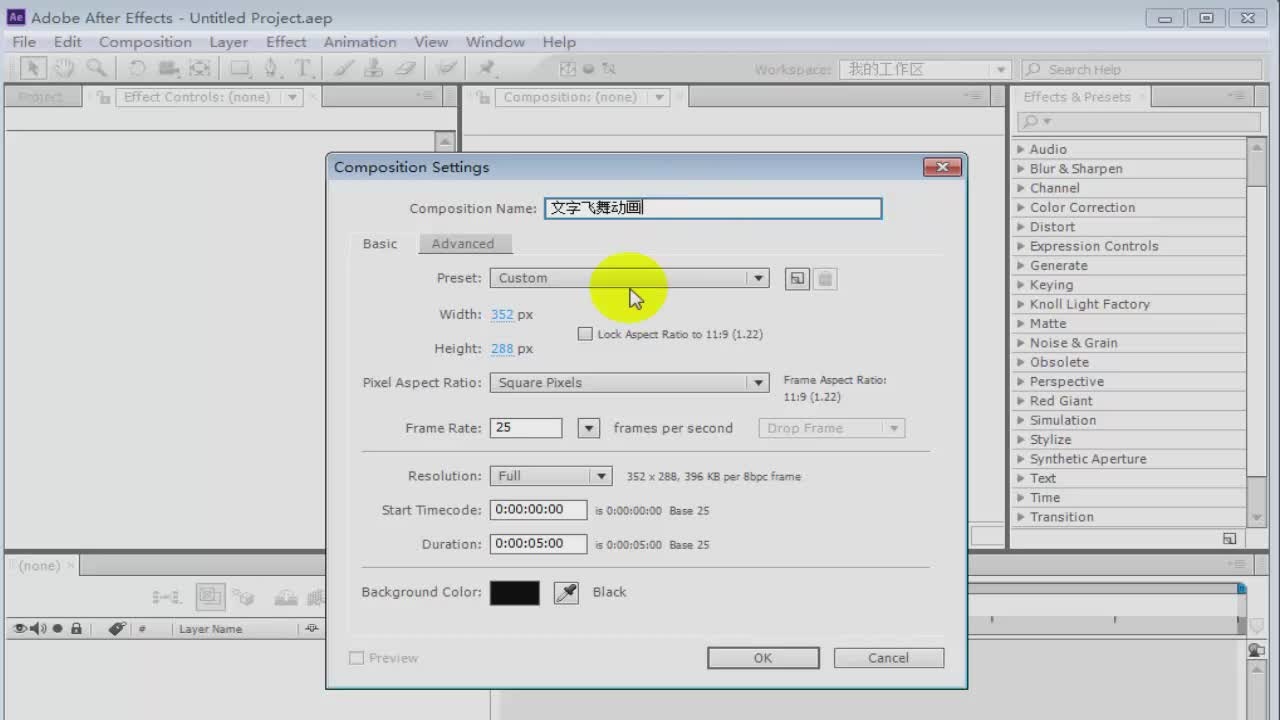Click the label tag column icon in timeline

click(x=117, y=629)
